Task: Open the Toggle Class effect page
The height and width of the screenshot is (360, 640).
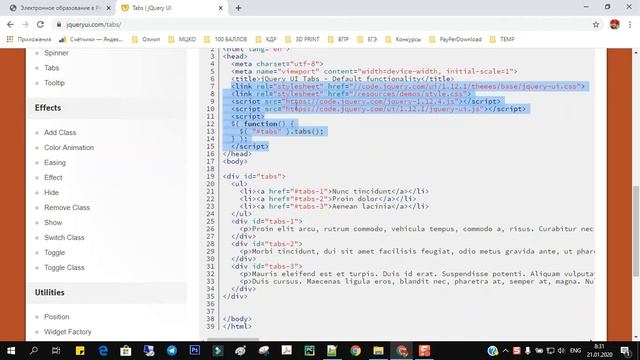Action: tap(64, 268)
